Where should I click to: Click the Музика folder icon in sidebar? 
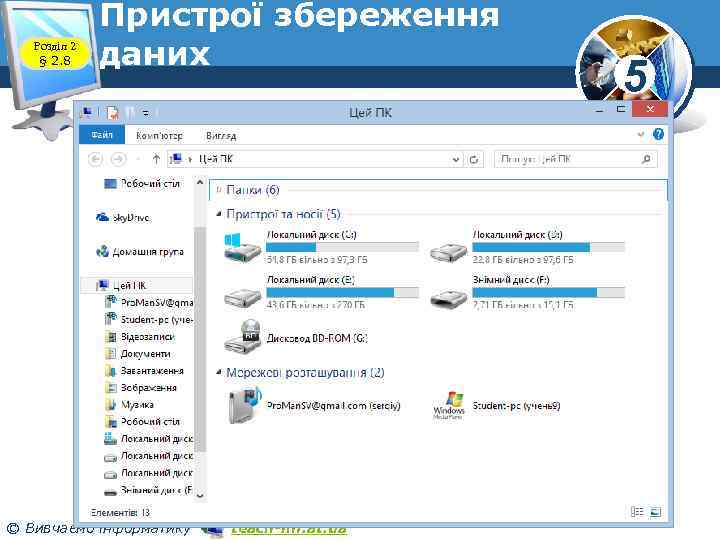tap(111, 405)
